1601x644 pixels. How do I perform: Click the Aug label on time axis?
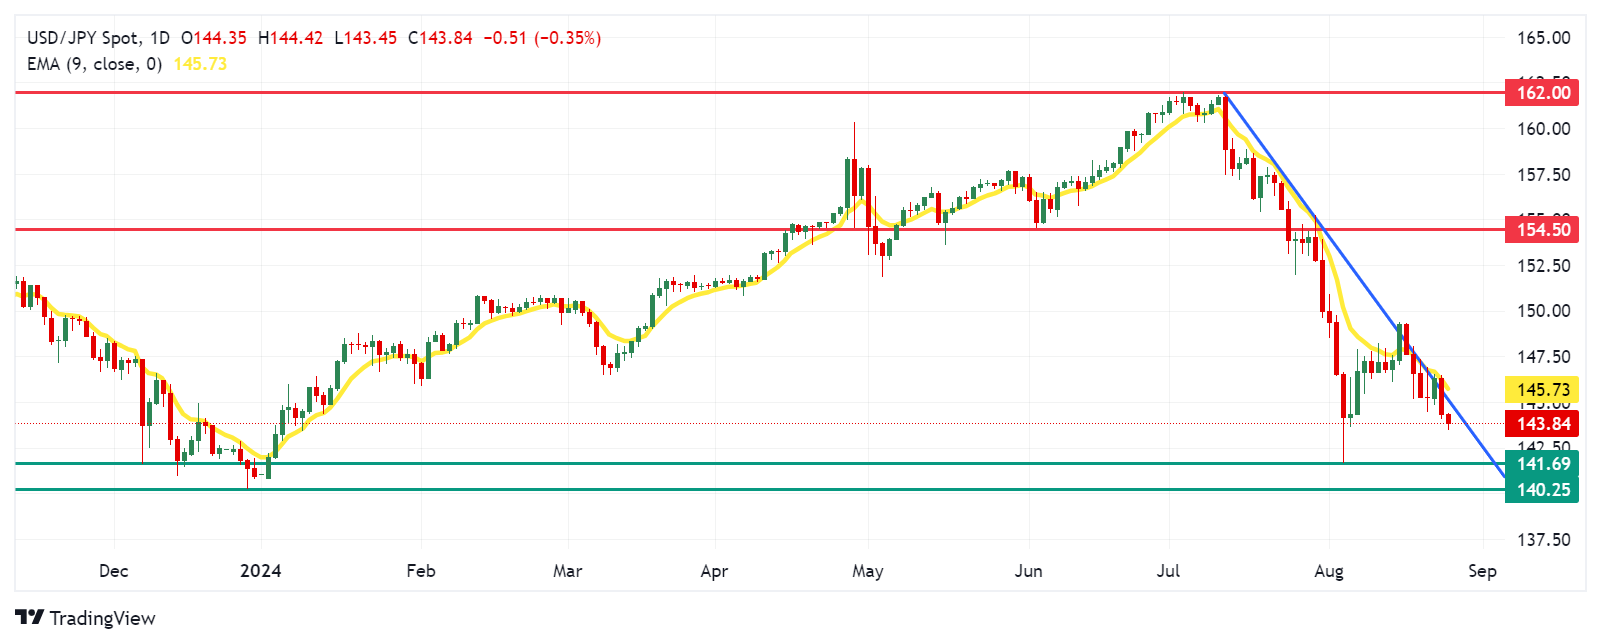[1329, 571]
